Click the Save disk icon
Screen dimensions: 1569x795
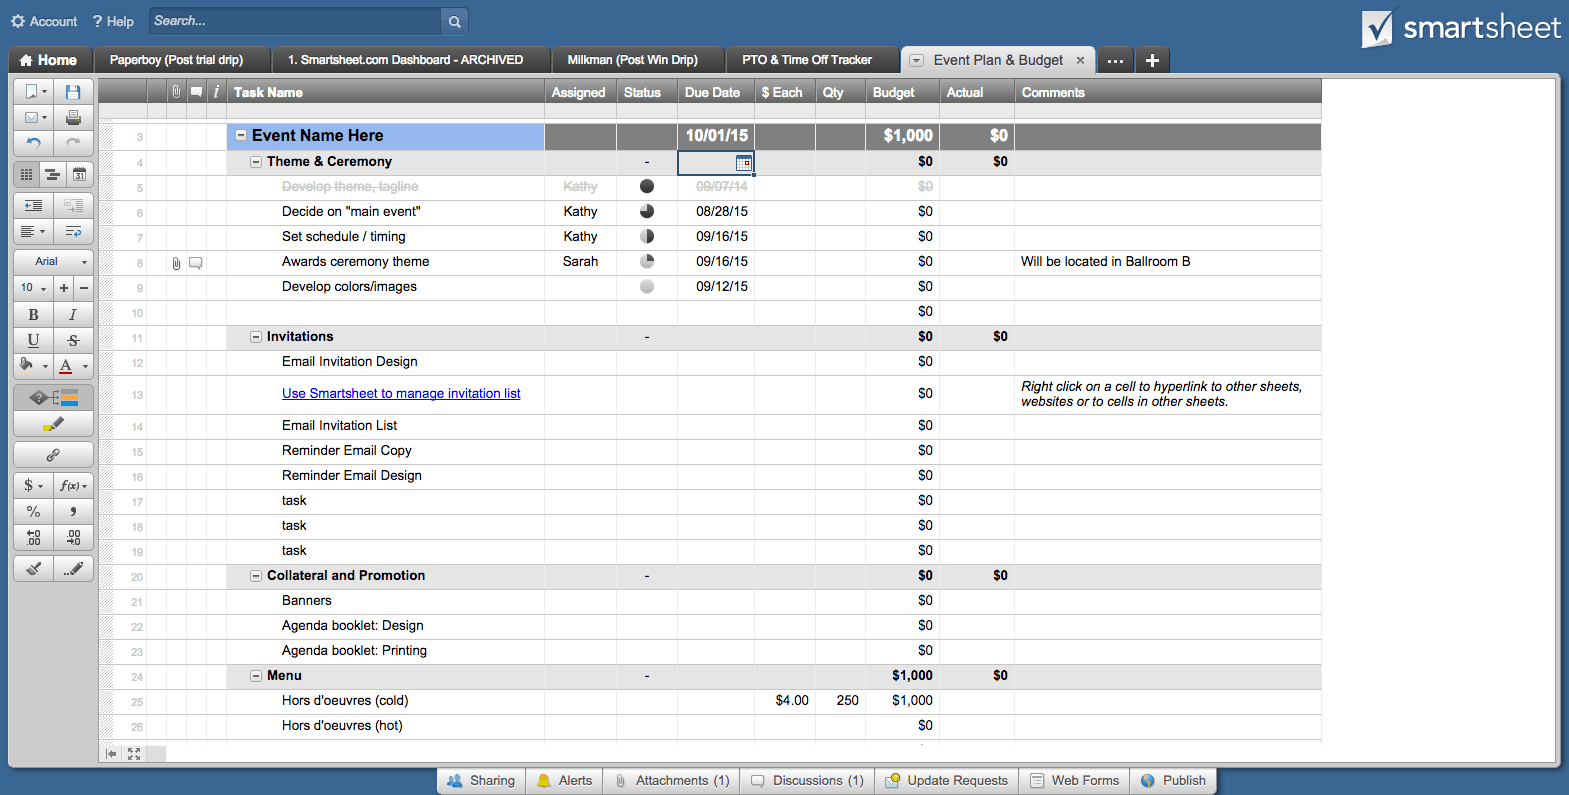73,92
